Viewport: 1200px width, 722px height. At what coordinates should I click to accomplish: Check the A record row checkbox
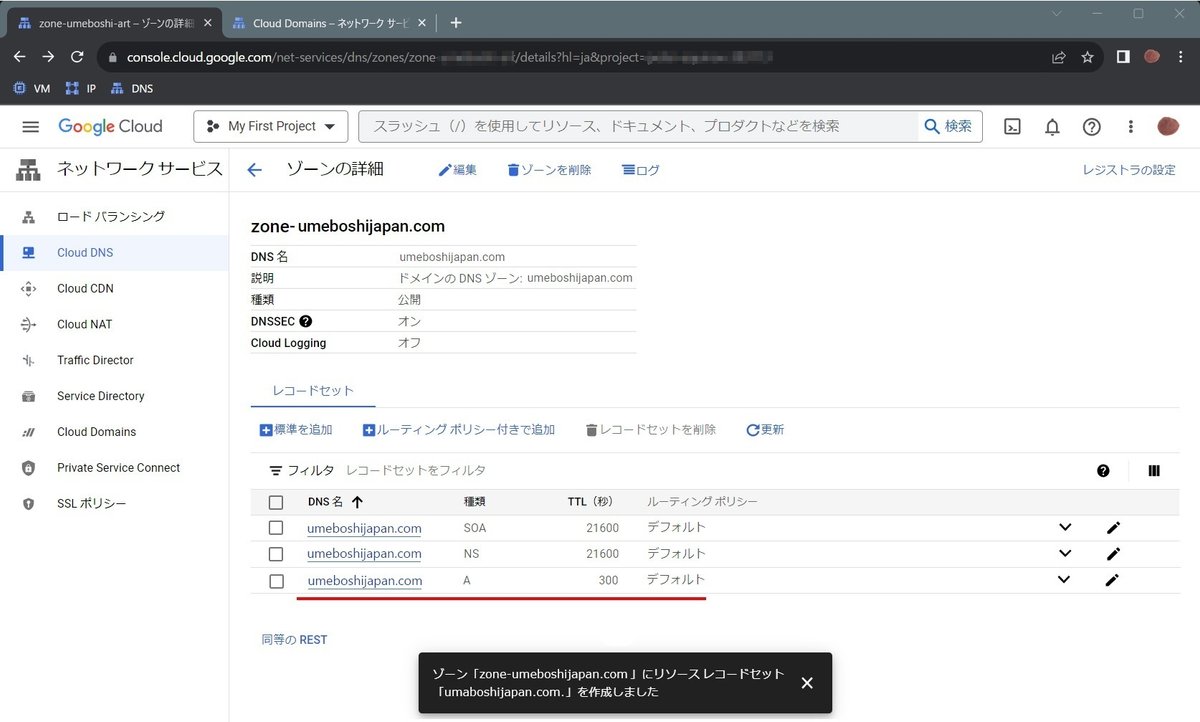276,581
